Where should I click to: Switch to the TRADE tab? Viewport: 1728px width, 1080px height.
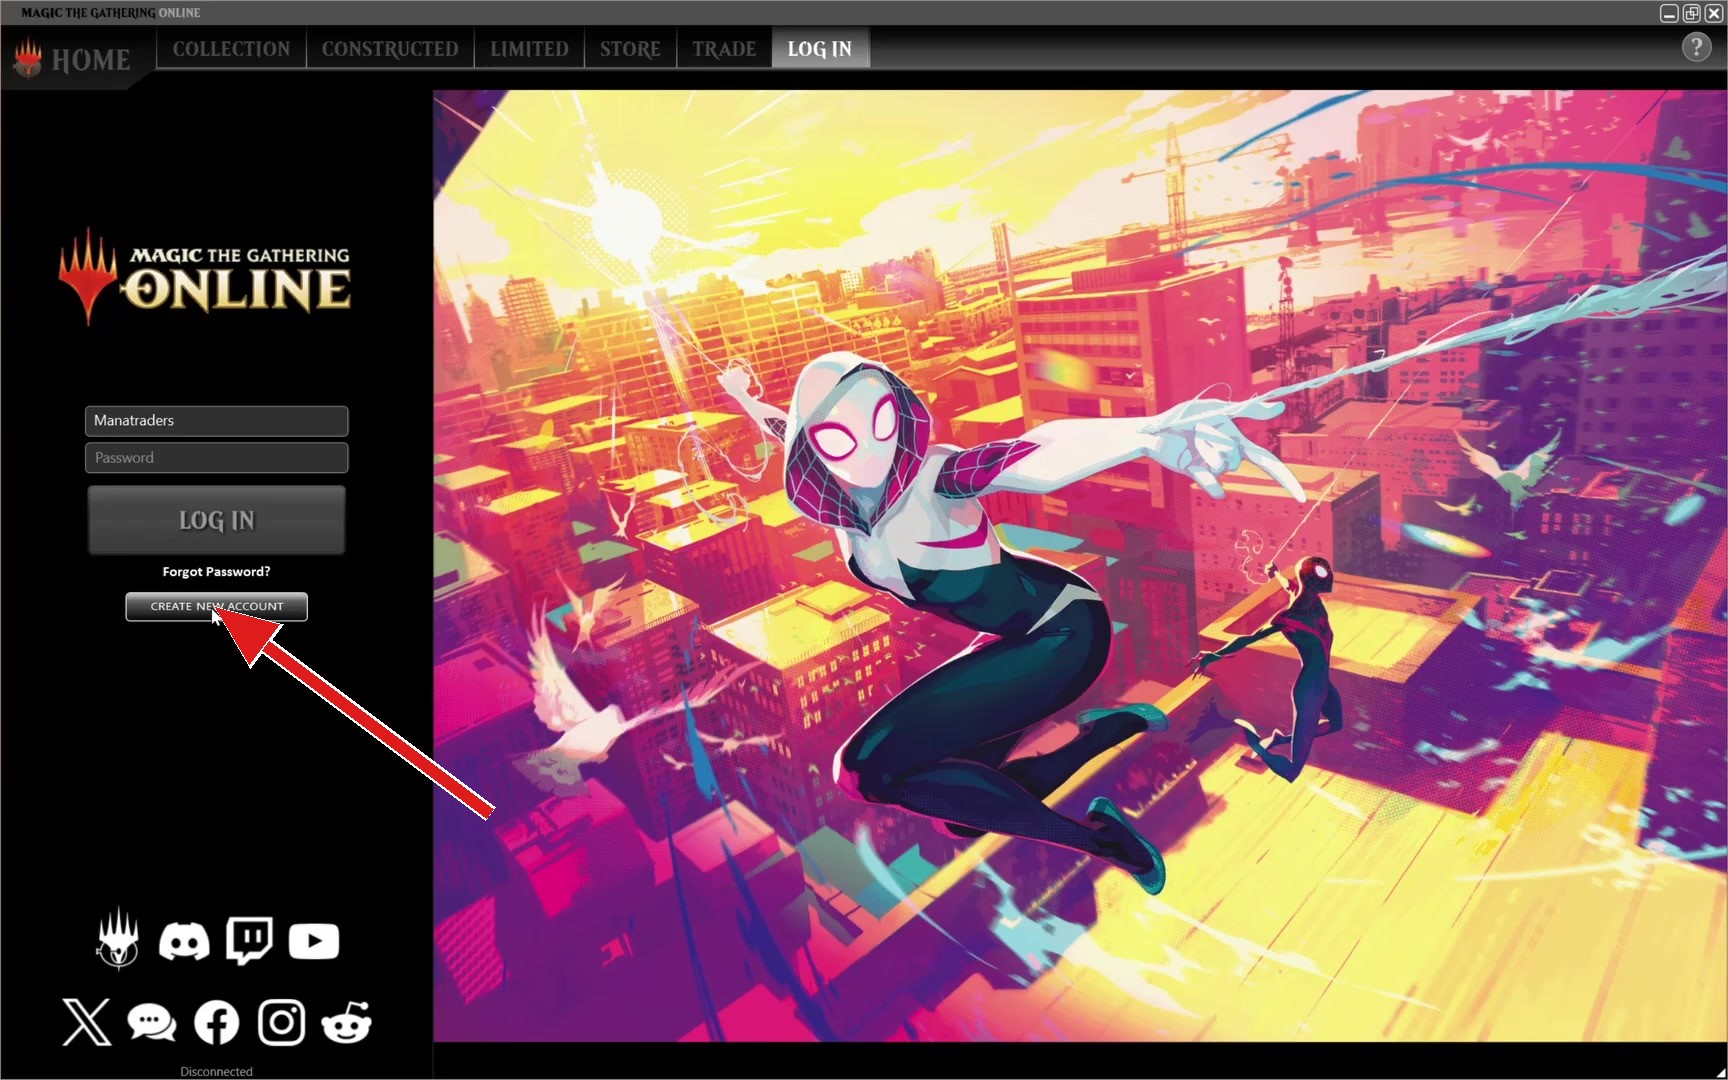tap(724, 49)
